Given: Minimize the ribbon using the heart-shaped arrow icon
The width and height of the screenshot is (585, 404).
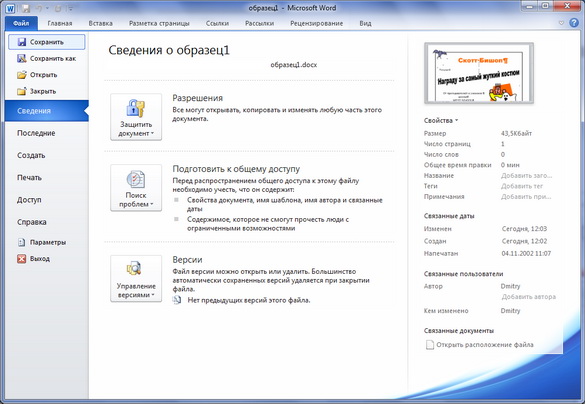Looking at the screenshot, I should tap(561, 23).
